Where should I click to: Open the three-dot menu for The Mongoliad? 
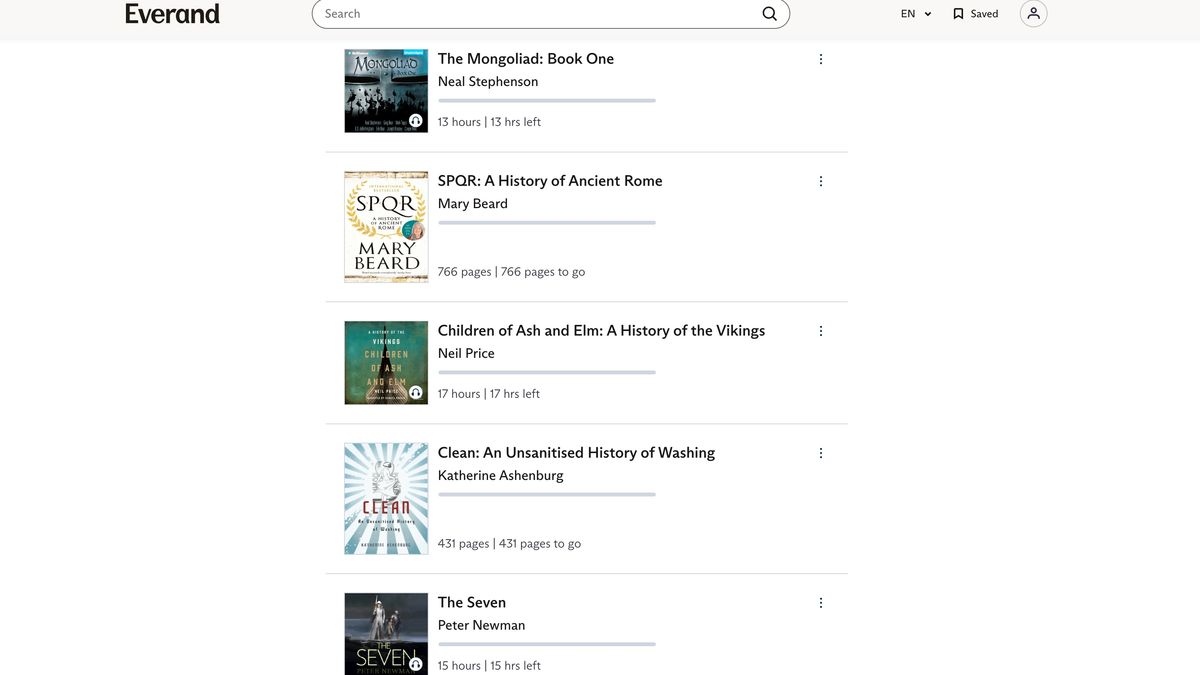tap(820, 58)
